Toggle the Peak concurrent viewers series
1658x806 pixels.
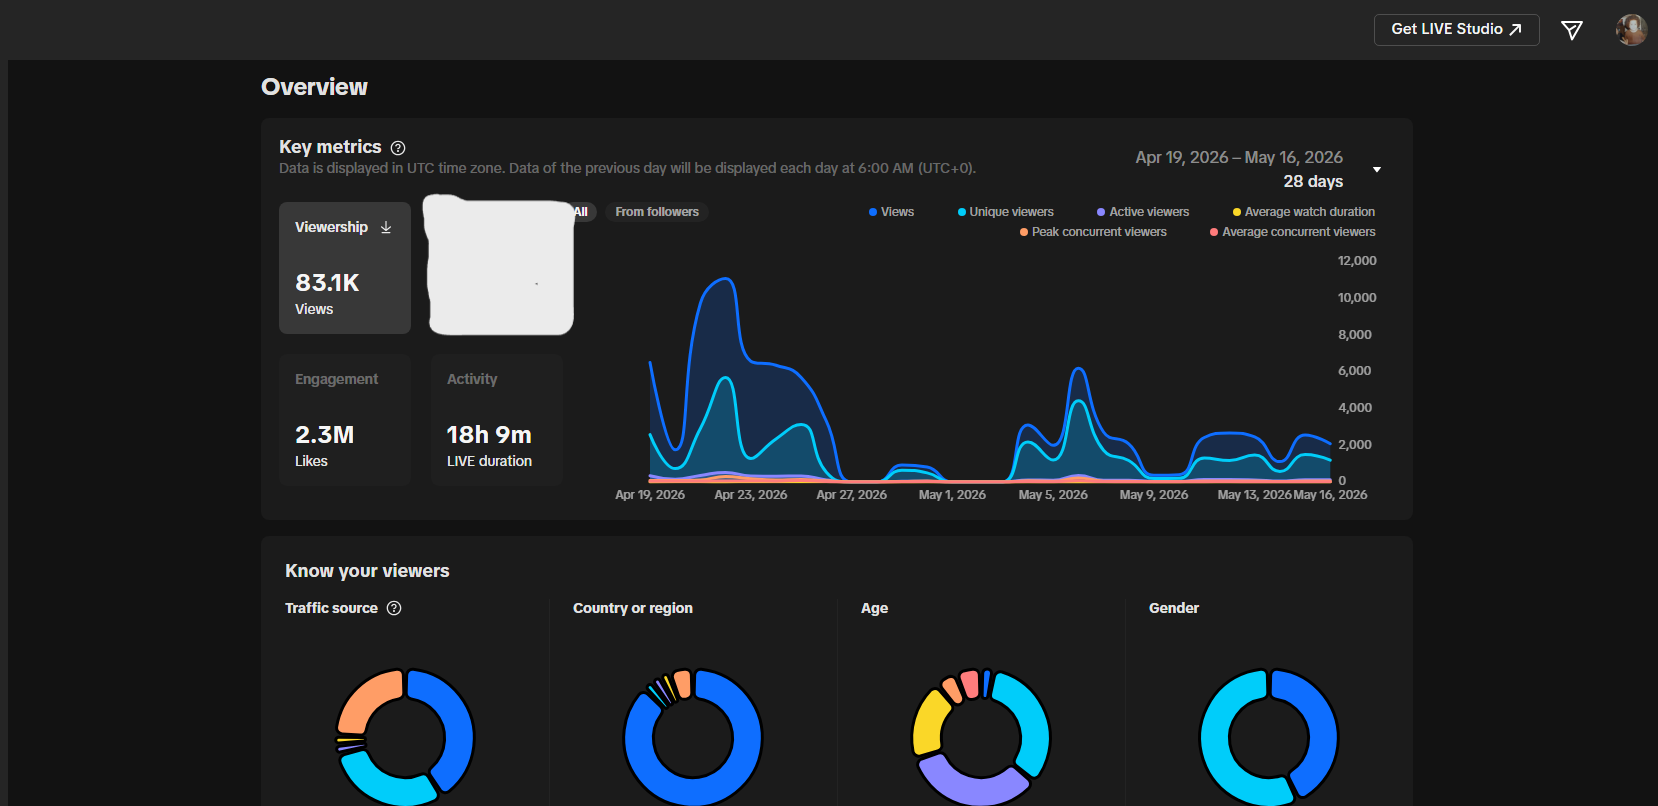1093,232
